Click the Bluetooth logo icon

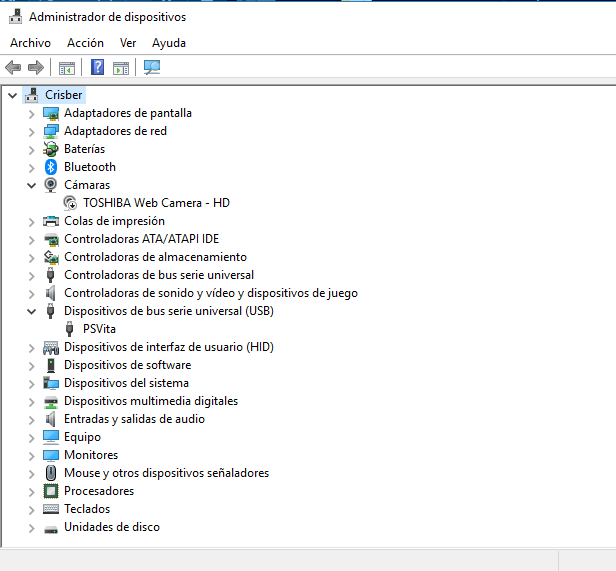click(51, 167)
